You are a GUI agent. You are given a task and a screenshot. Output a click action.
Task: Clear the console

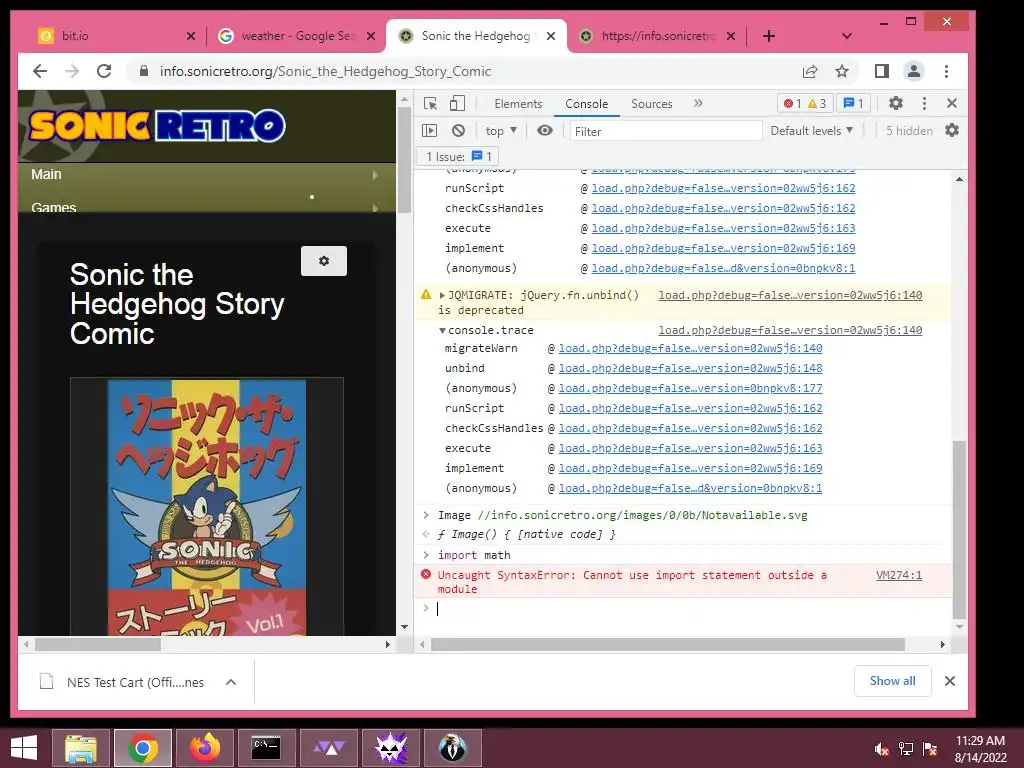[x=458, y=131]
